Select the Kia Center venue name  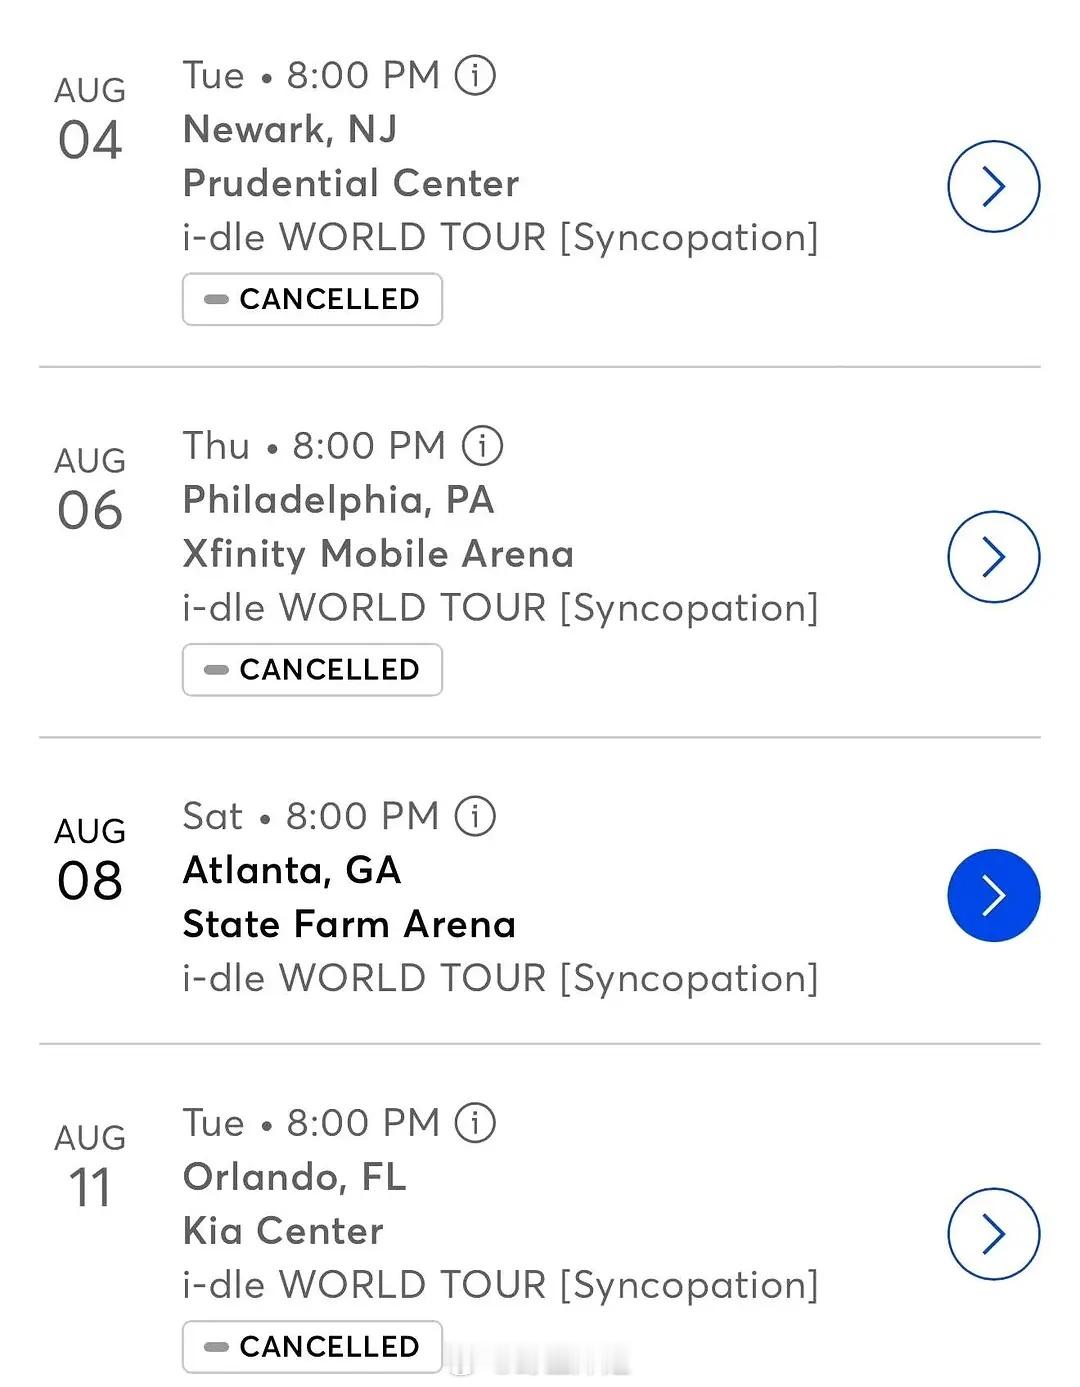coord(283,1231)
